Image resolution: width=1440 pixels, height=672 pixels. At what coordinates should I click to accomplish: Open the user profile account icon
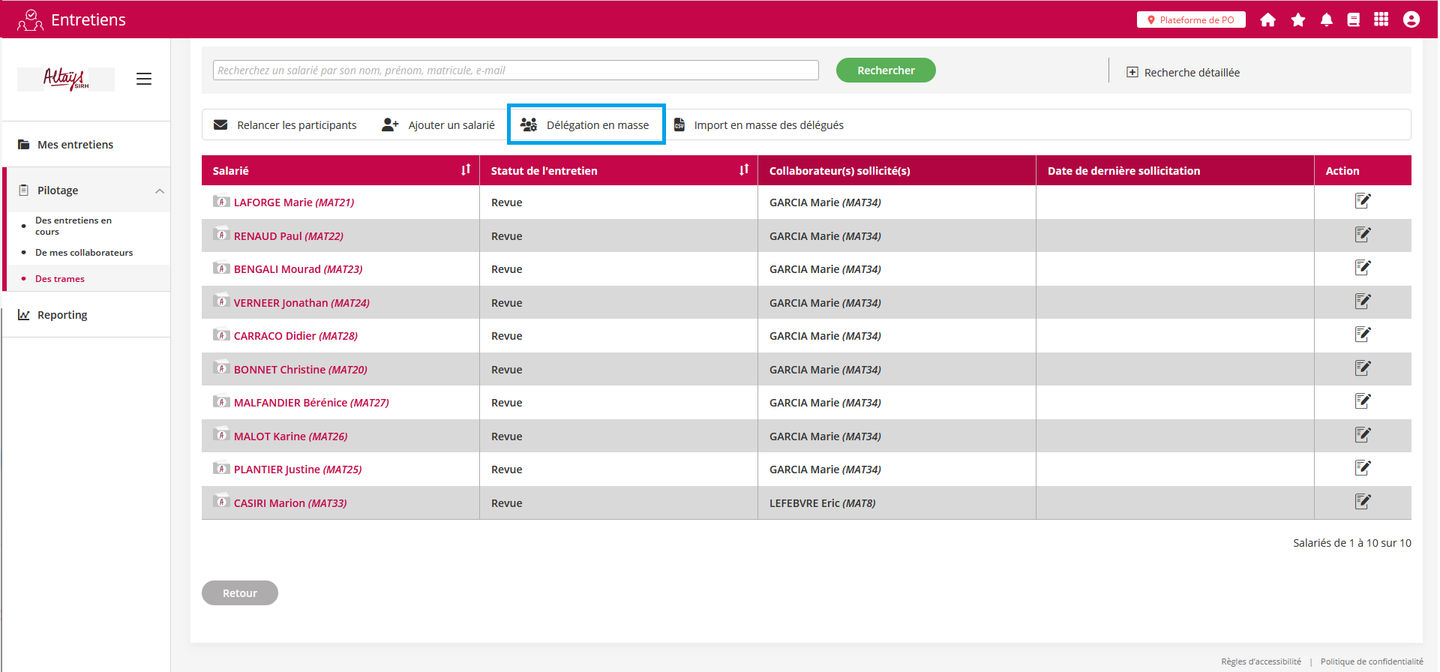1411,20
